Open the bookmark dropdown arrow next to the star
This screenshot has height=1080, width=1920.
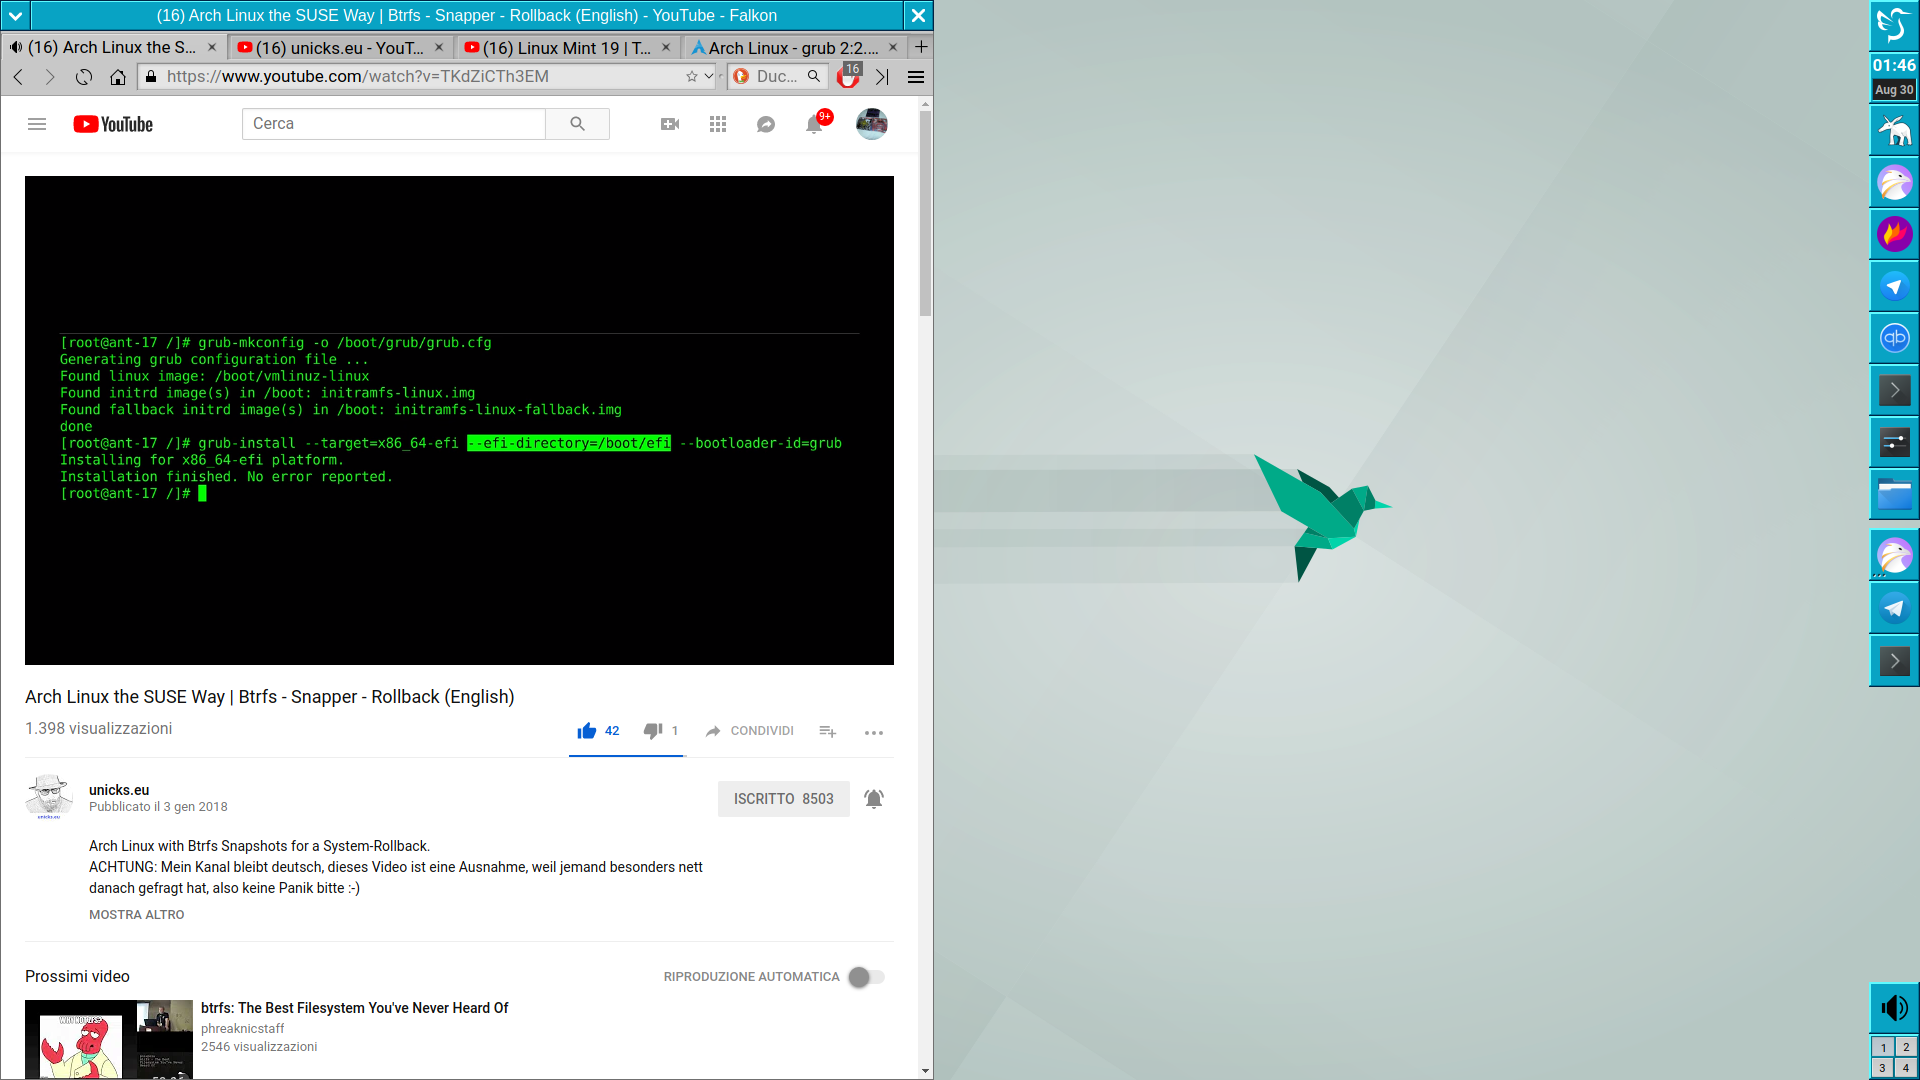point(710,76)
